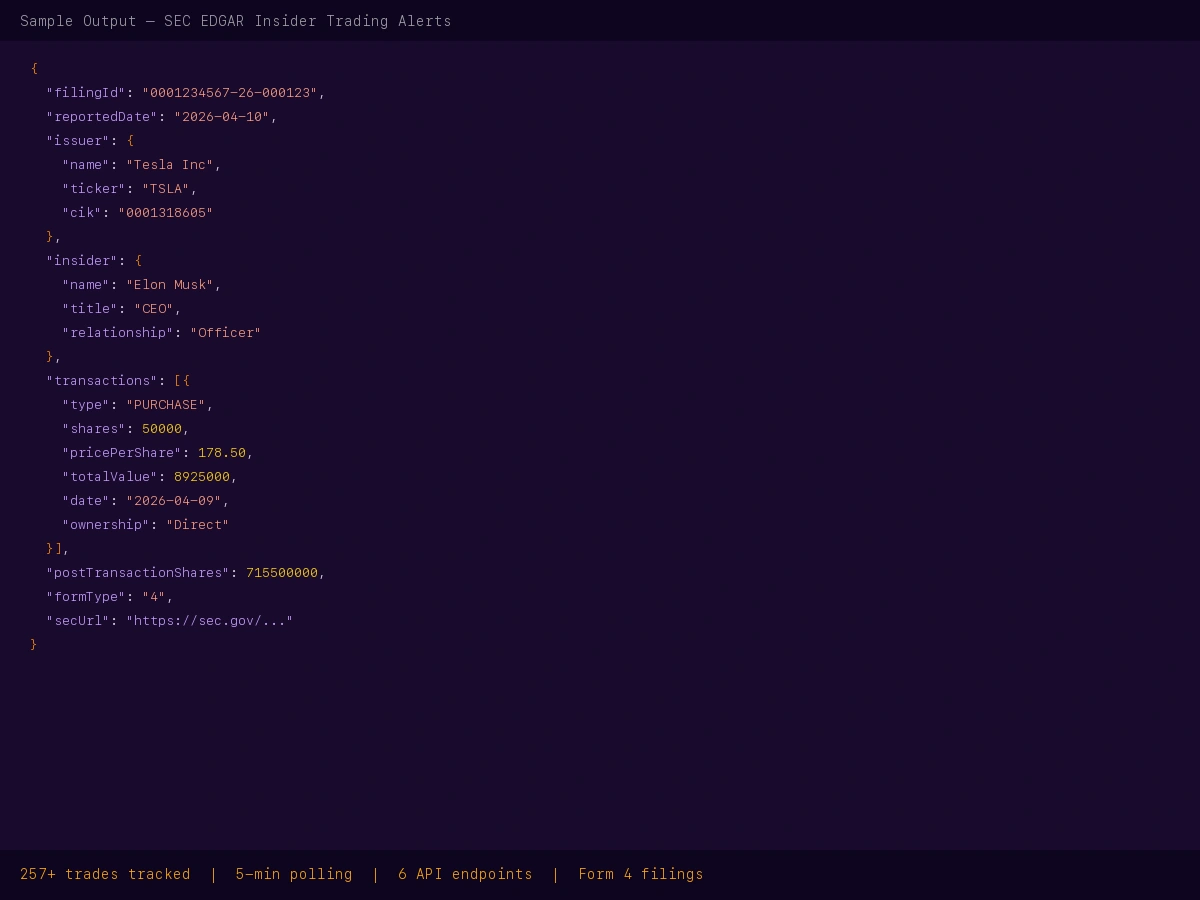This screenshot has width=1200, height=900.
Task: Click "5-min polling" in the footer
Action: pyautogui.click(x=294, y=874)
